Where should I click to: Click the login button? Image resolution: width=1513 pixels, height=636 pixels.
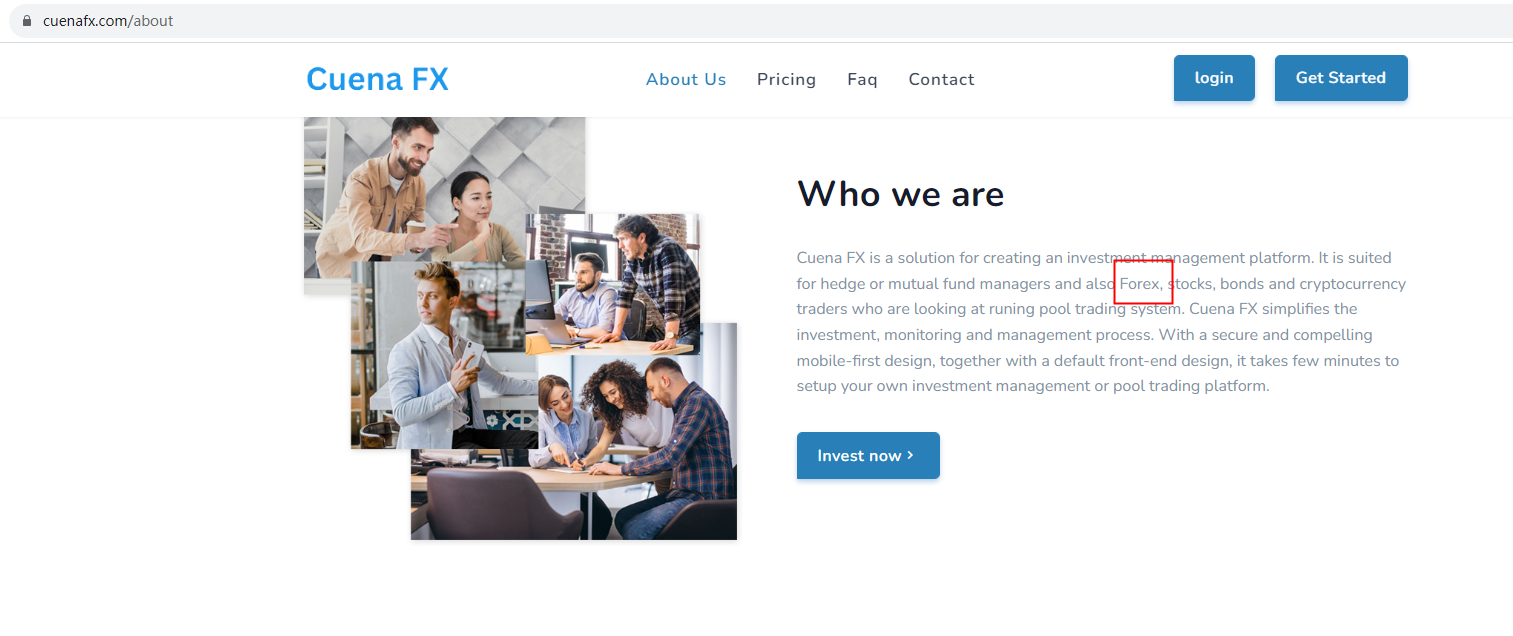pos(1214,78)
